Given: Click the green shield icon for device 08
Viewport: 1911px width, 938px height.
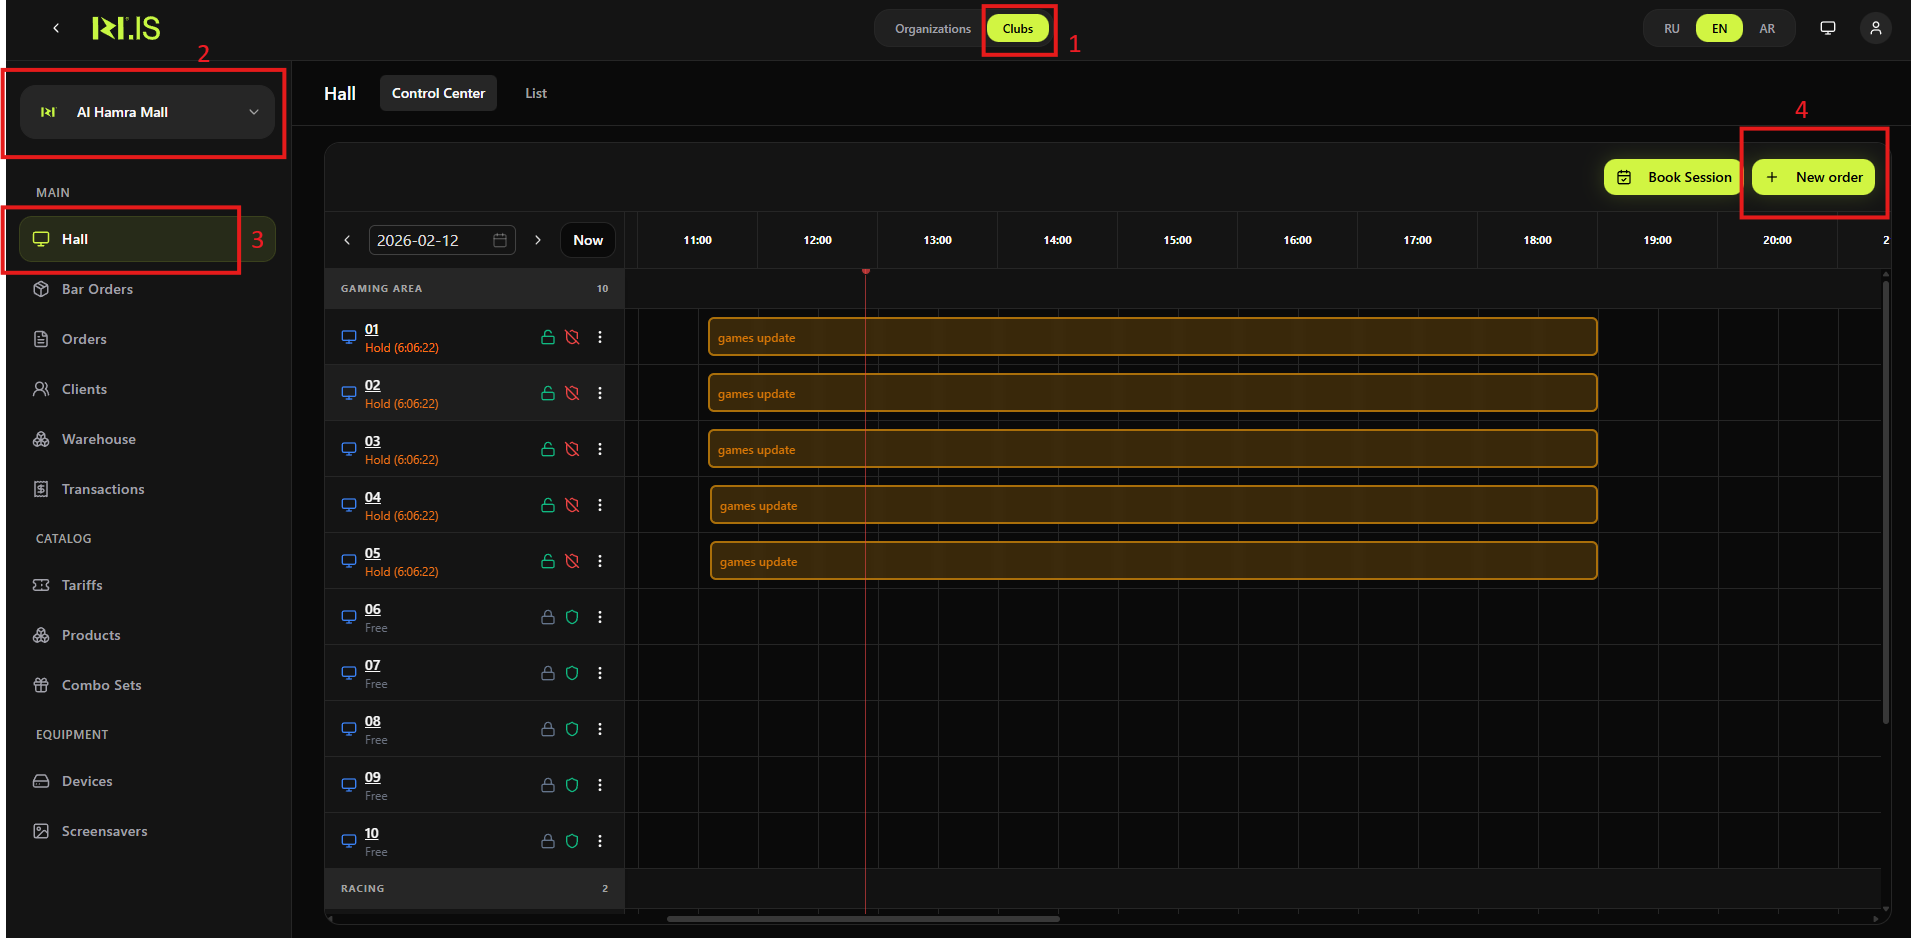Looking at the screenshot, I should coord(572,729).
